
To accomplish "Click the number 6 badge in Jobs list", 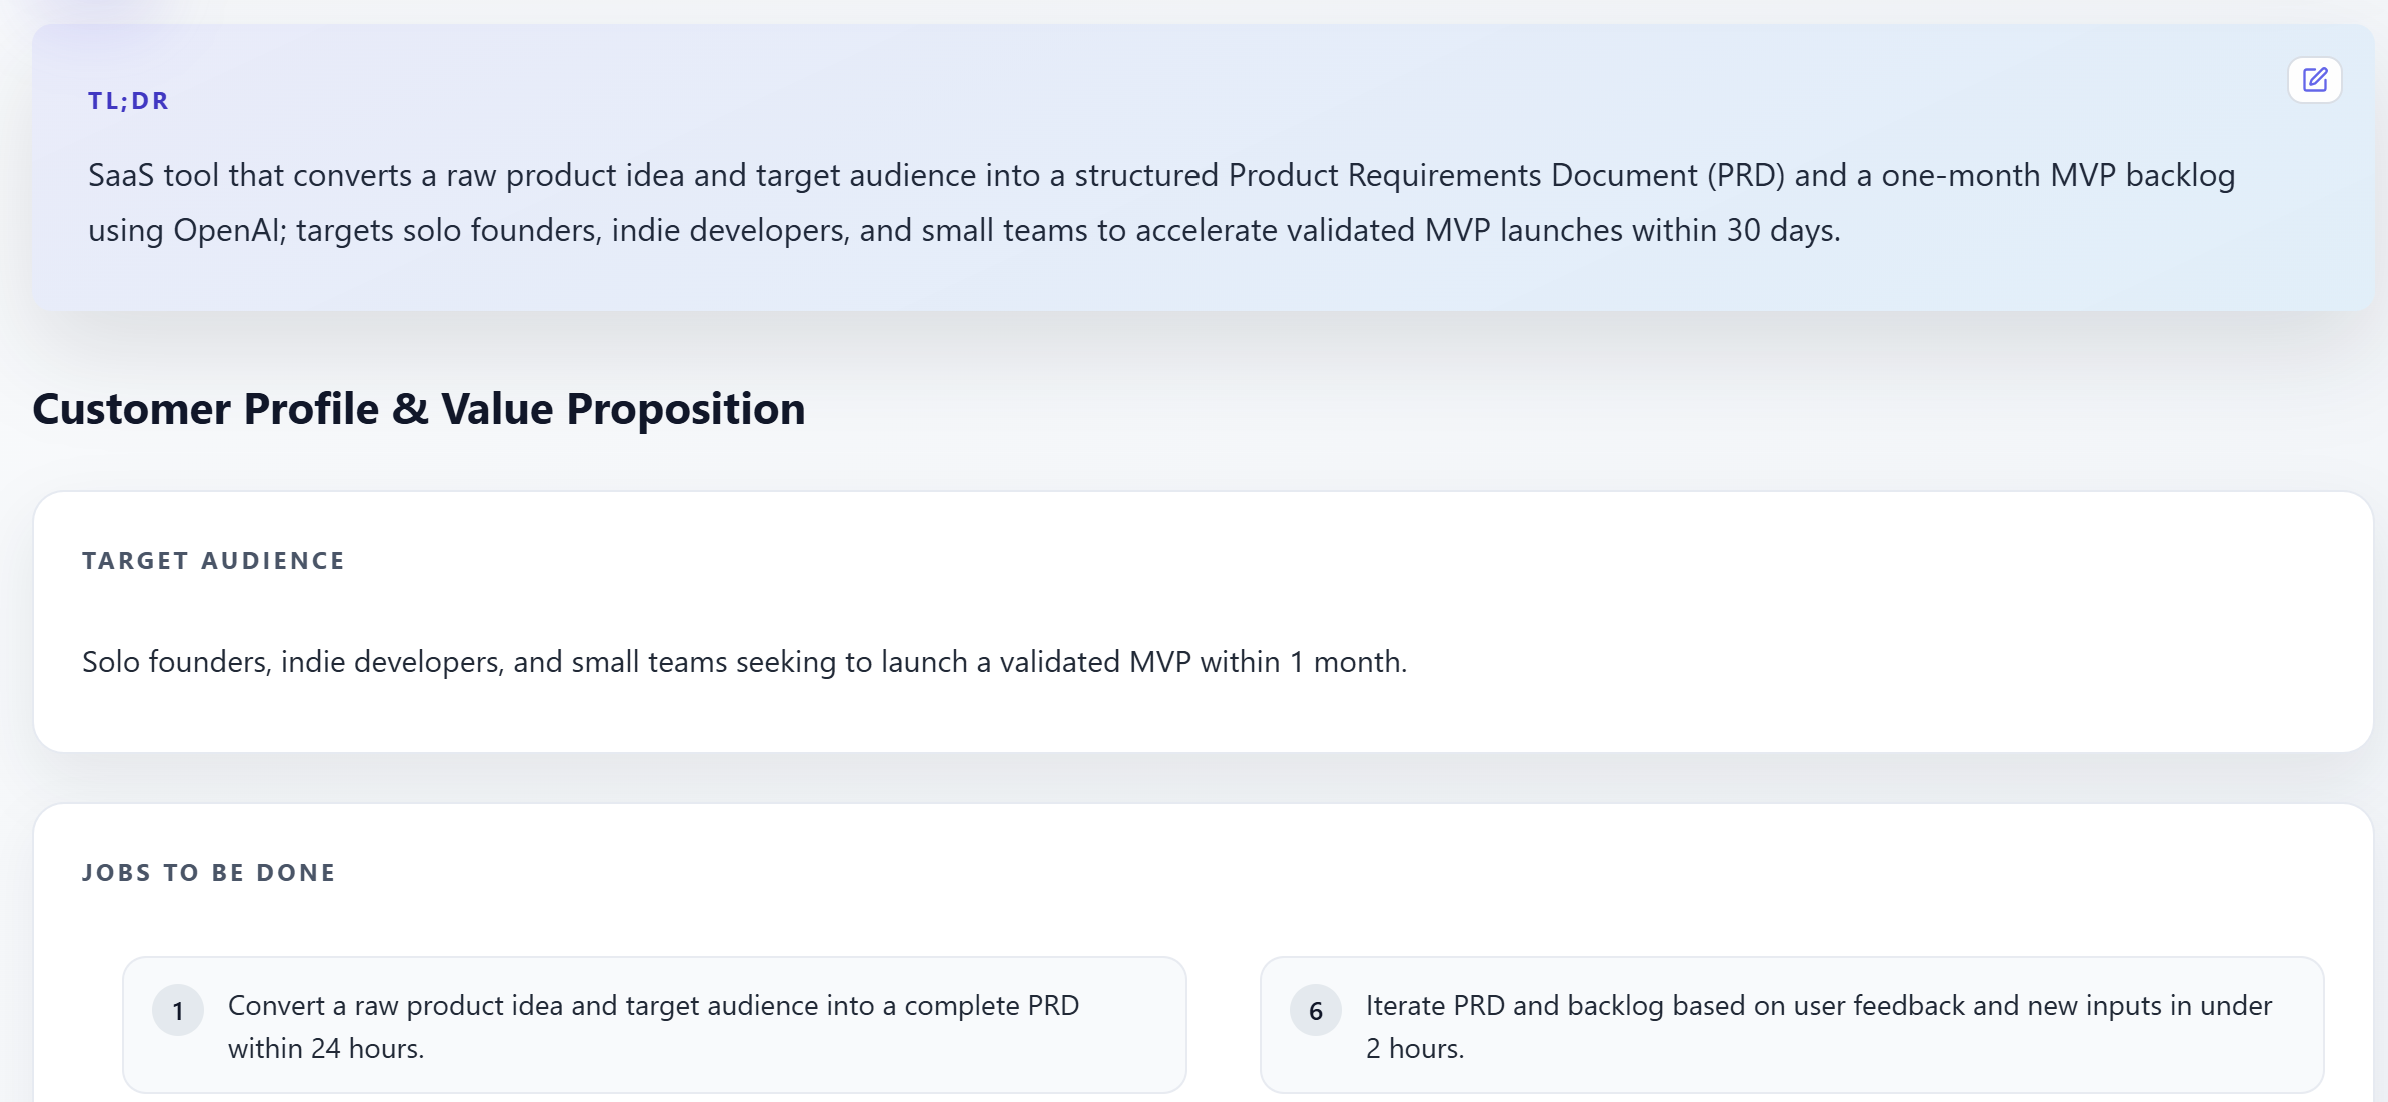I will 1316,1011.
